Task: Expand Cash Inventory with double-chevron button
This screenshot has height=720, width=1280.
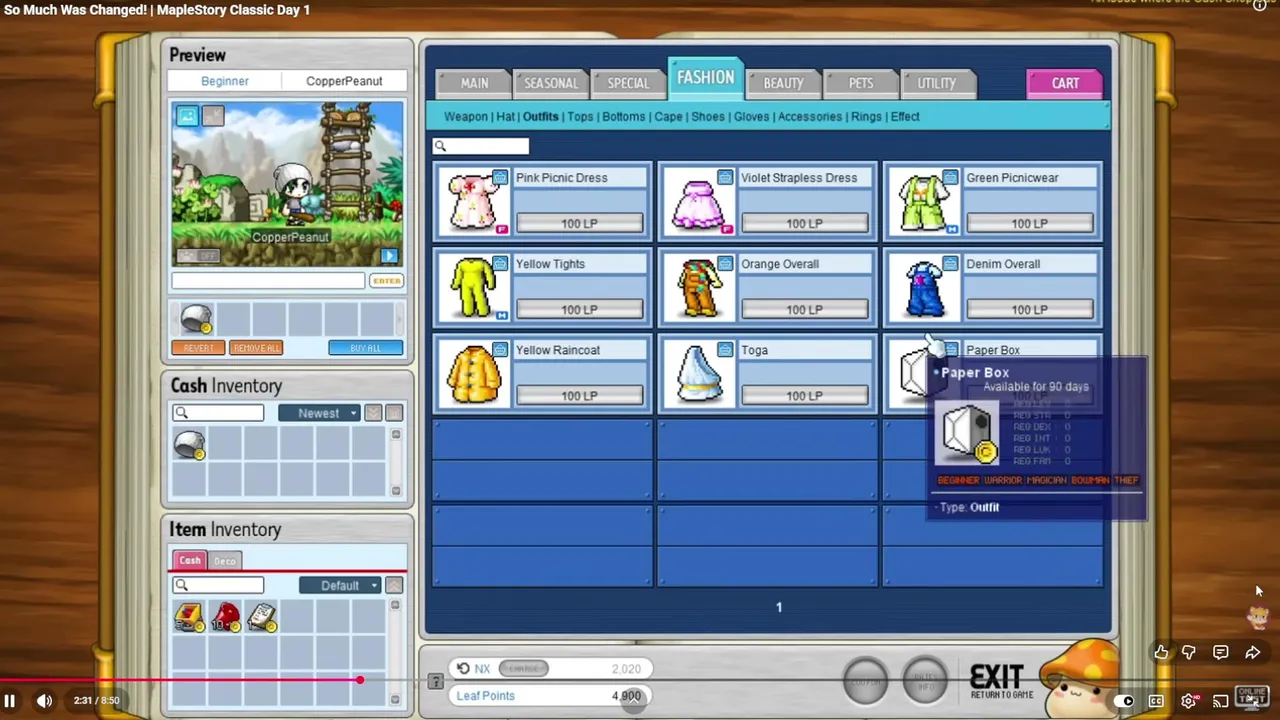Action: coord(373,413)
